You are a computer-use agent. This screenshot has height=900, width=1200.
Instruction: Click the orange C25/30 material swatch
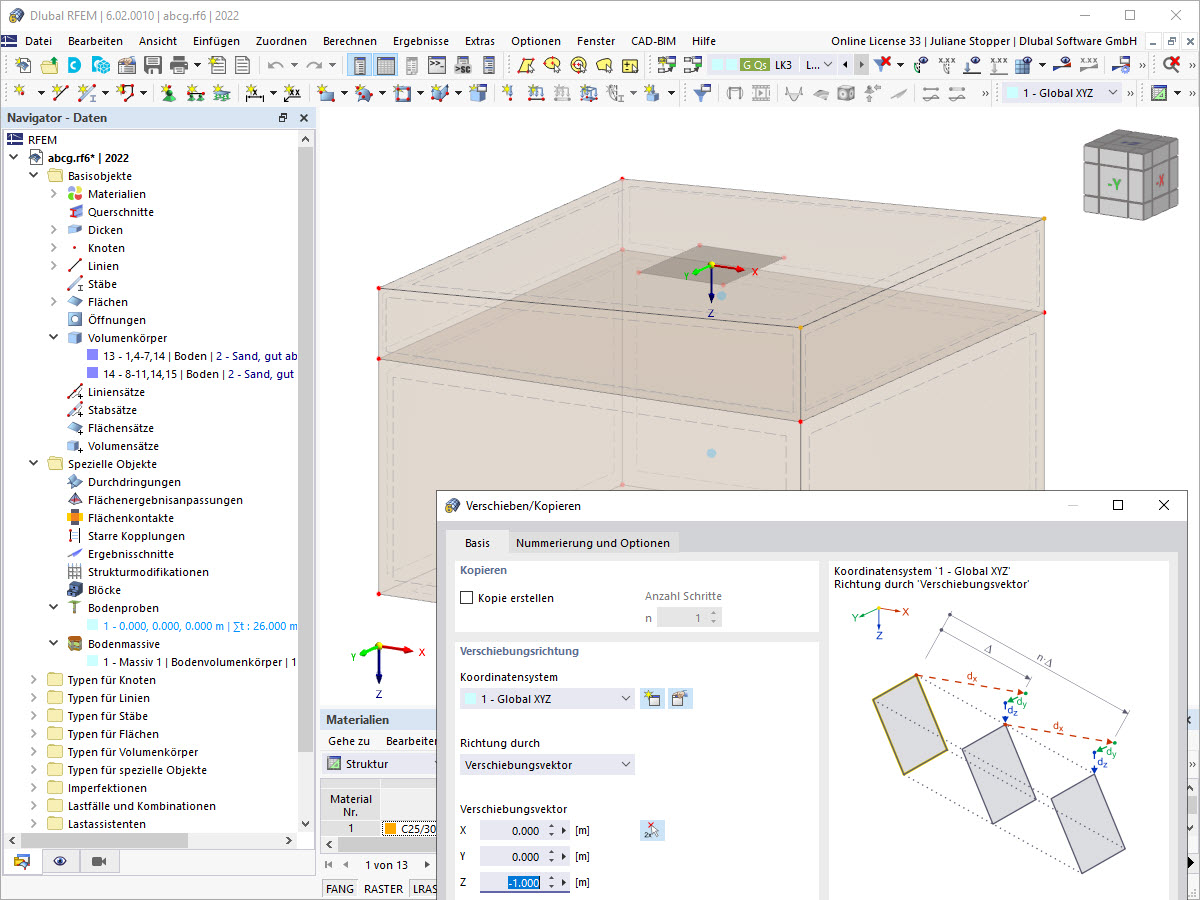(390, 829)
